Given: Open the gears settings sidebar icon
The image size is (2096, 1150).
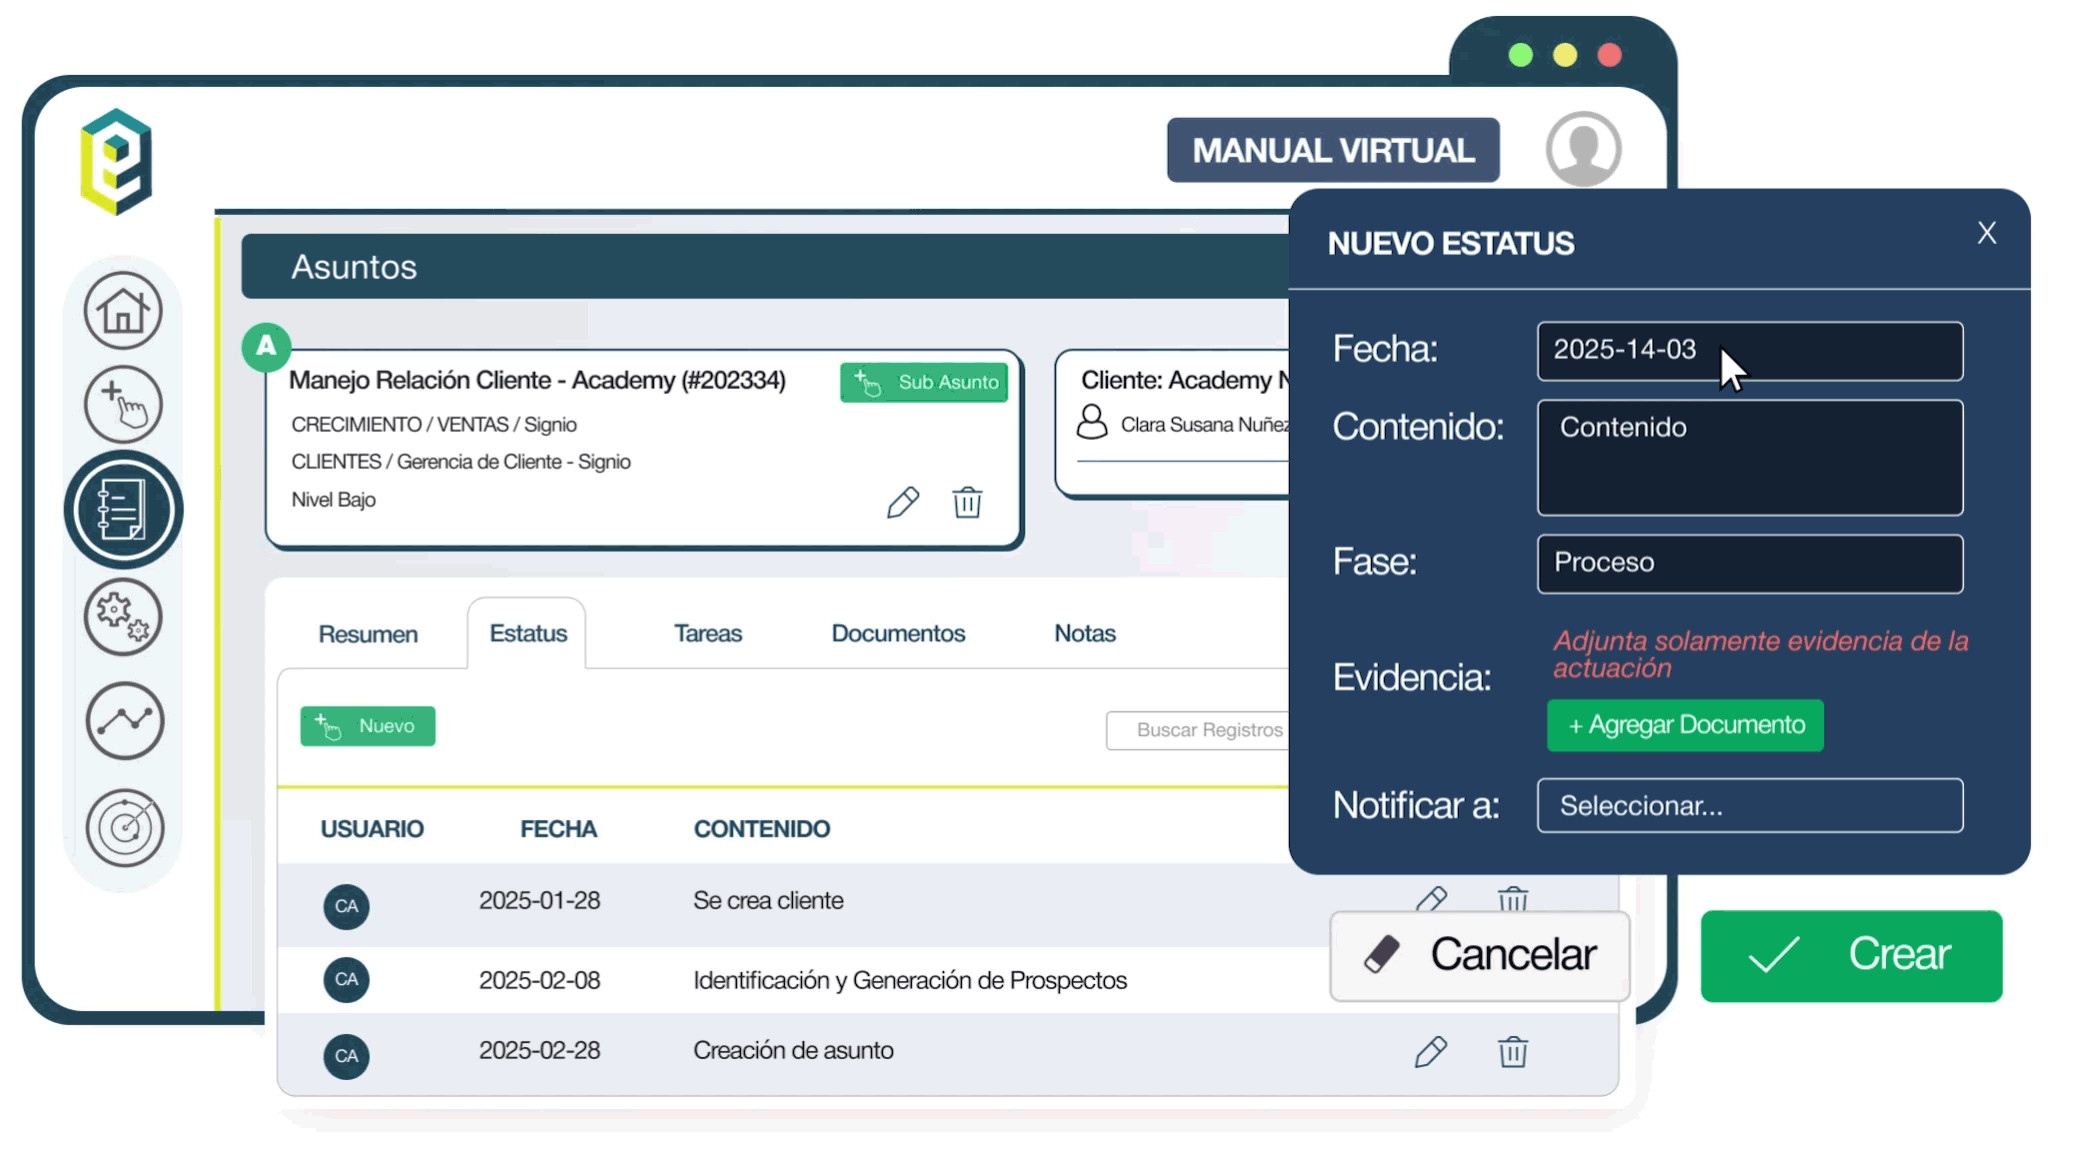Looking at the screenshot, I should [122, 617].
